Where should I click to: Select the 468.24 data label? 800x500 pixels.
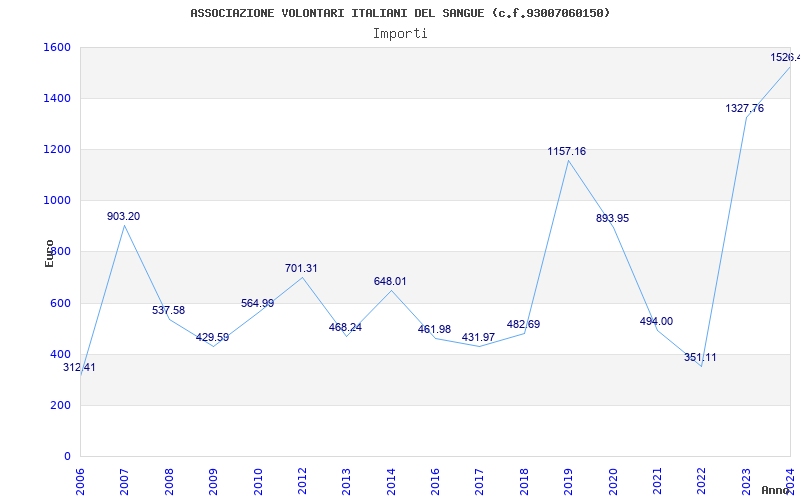point(345,328)
